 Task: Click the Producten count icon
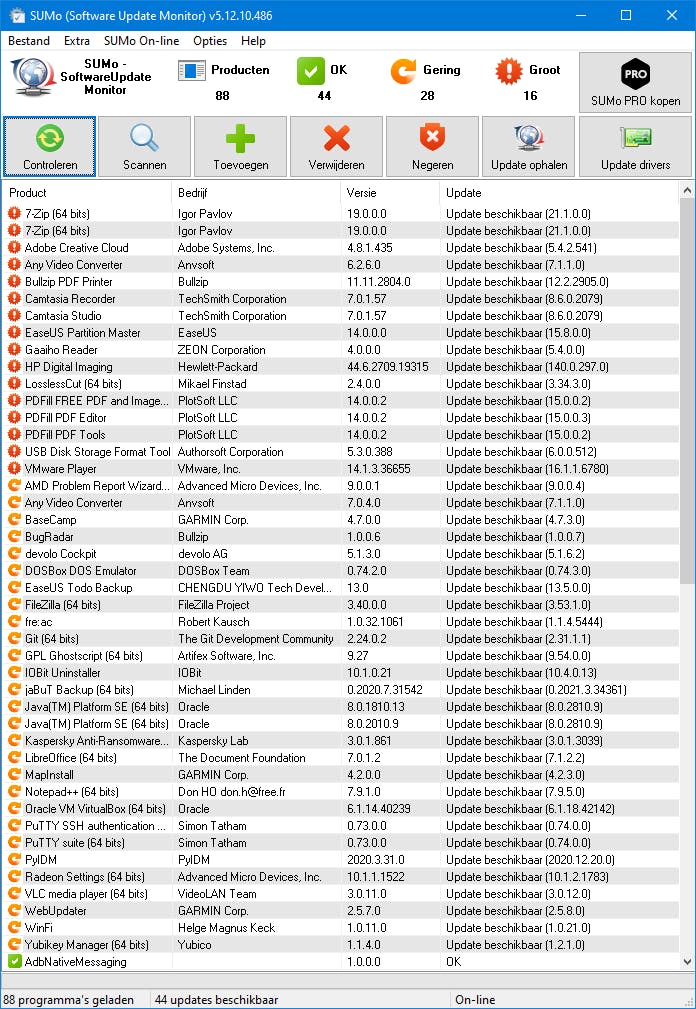point(191,71)
